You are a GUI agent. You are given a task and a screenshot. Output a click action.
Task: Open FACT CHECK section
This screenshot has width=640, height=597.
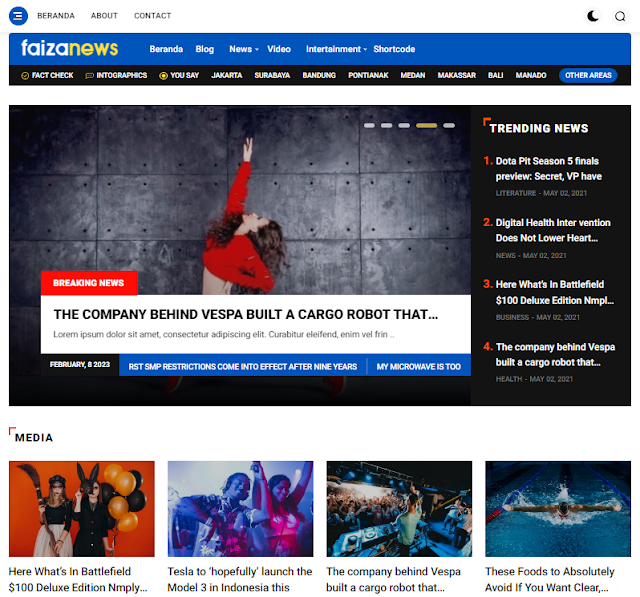click(x=52, y=75)
